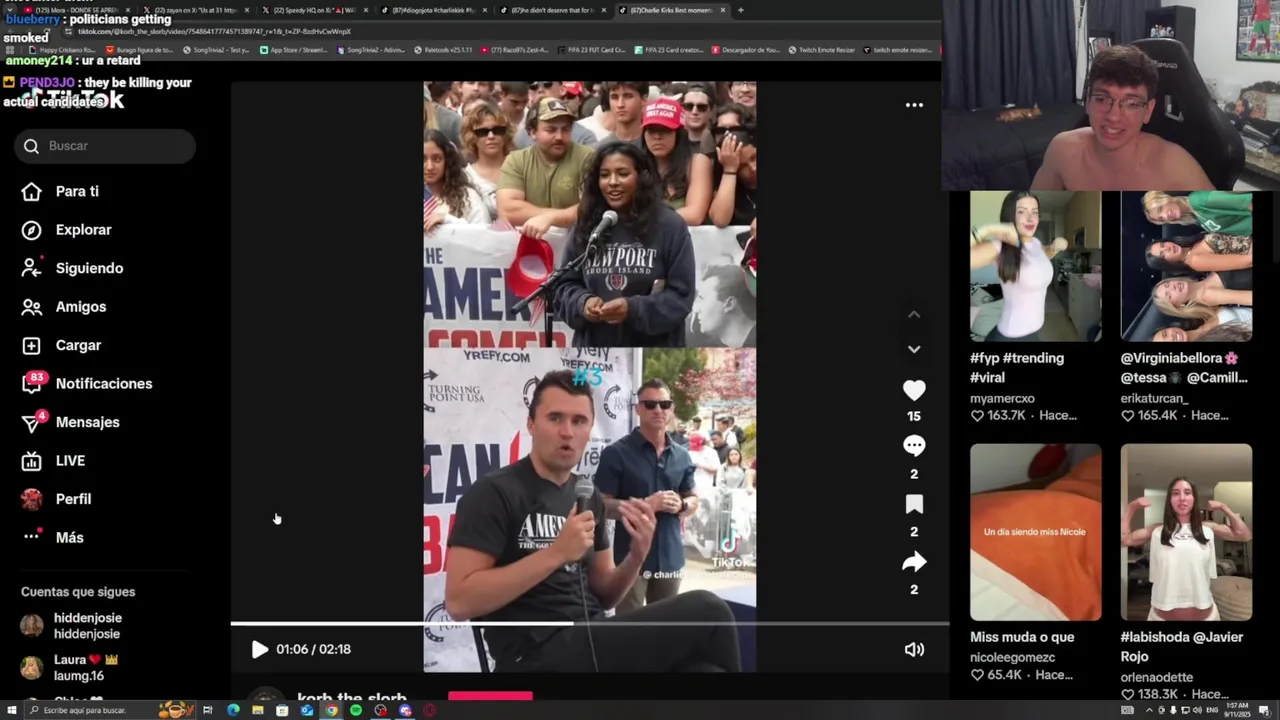The image size is (1280, 720).
Task: Visit the myamercxo profile link
Action: point(1002,398)
